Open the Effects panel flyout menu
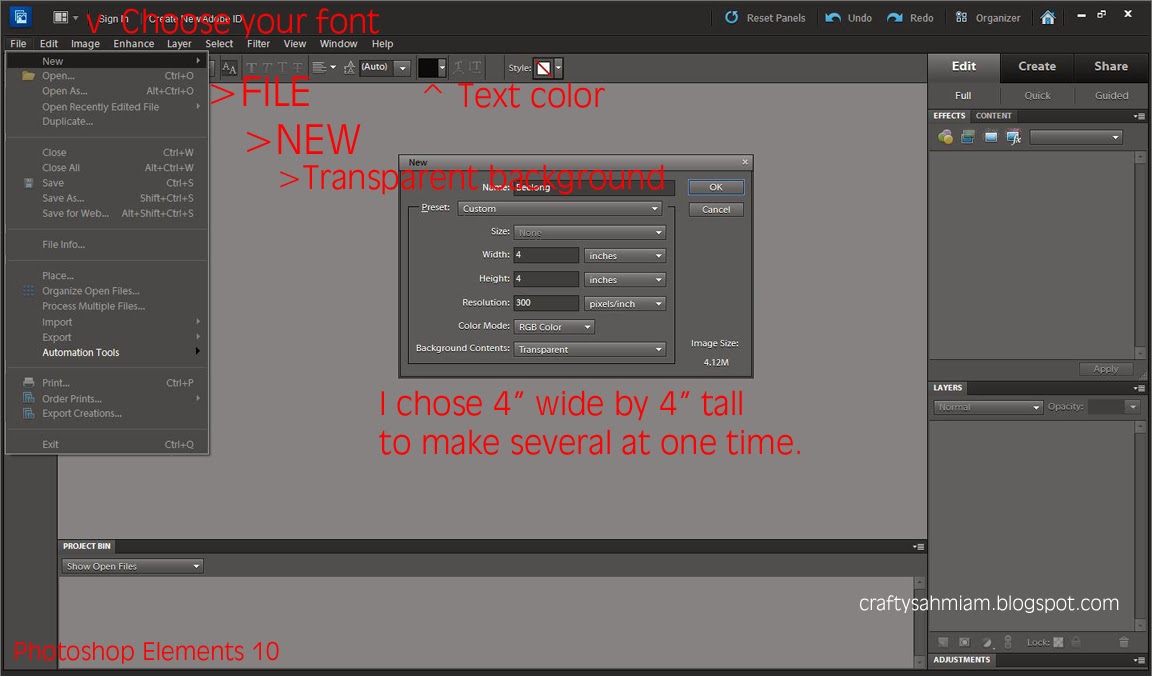The width and height of the screenshot is (1152, 676). pos(1139,116)
